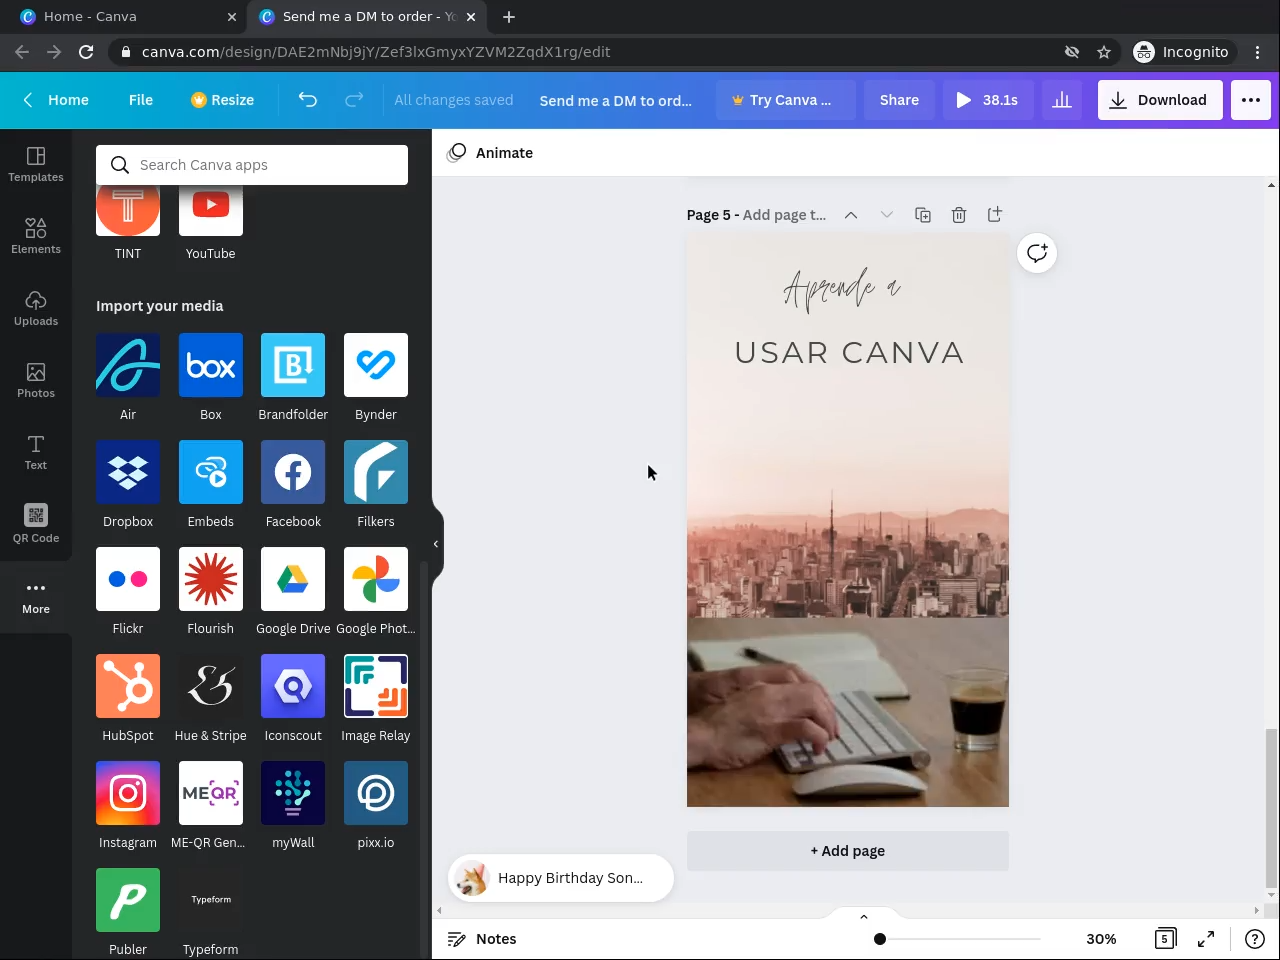Open Chrome browser menu

(x=1258, y=52)
